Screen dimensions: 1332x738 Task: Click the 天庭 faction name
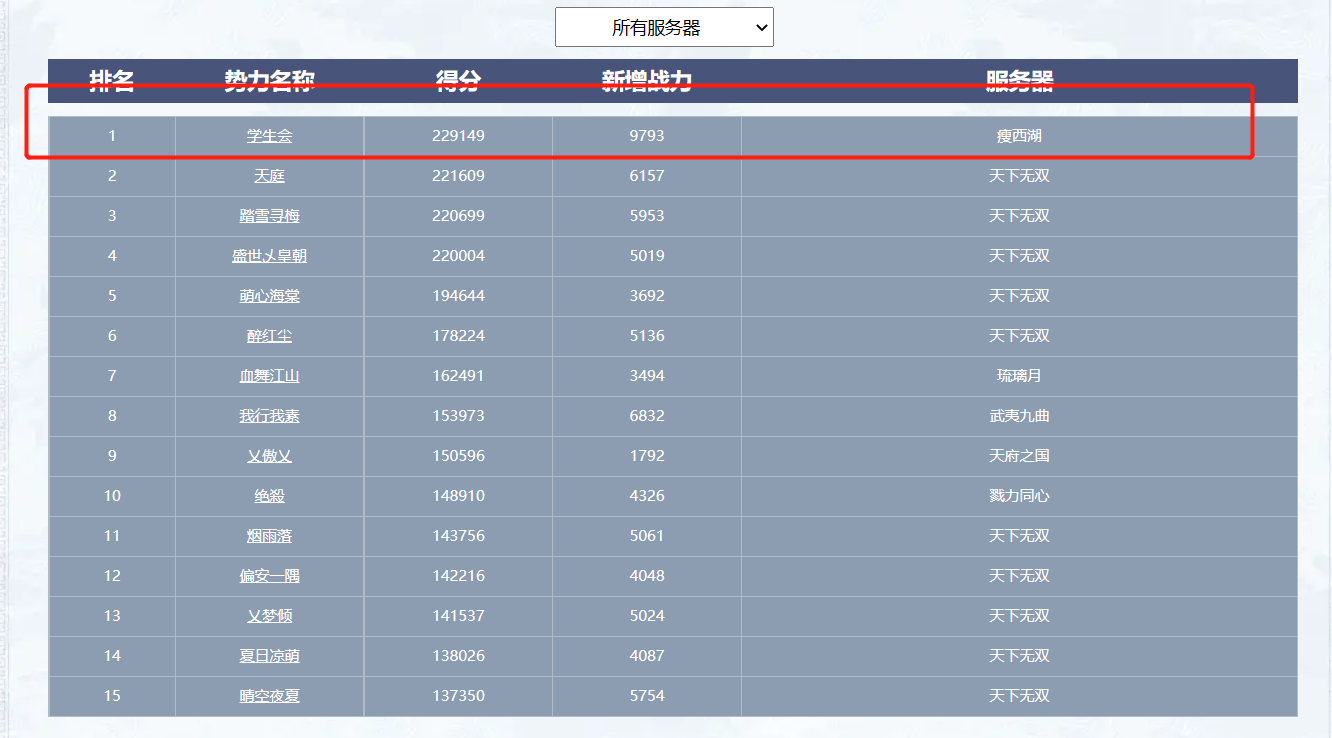coord(269,176)
